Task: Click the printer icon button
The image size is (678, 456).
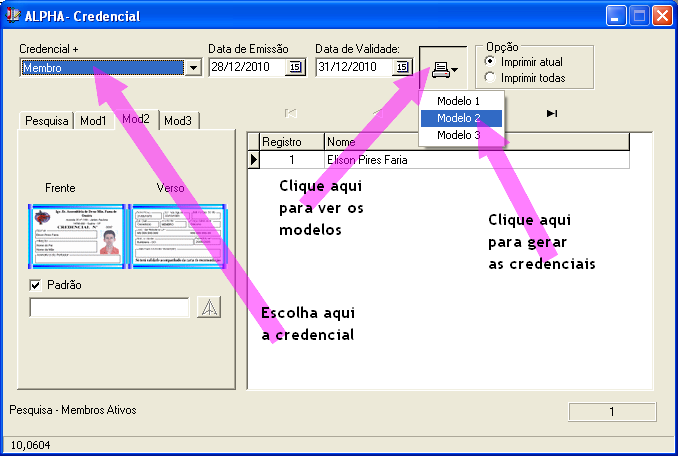Action: (x=440, y=69)
